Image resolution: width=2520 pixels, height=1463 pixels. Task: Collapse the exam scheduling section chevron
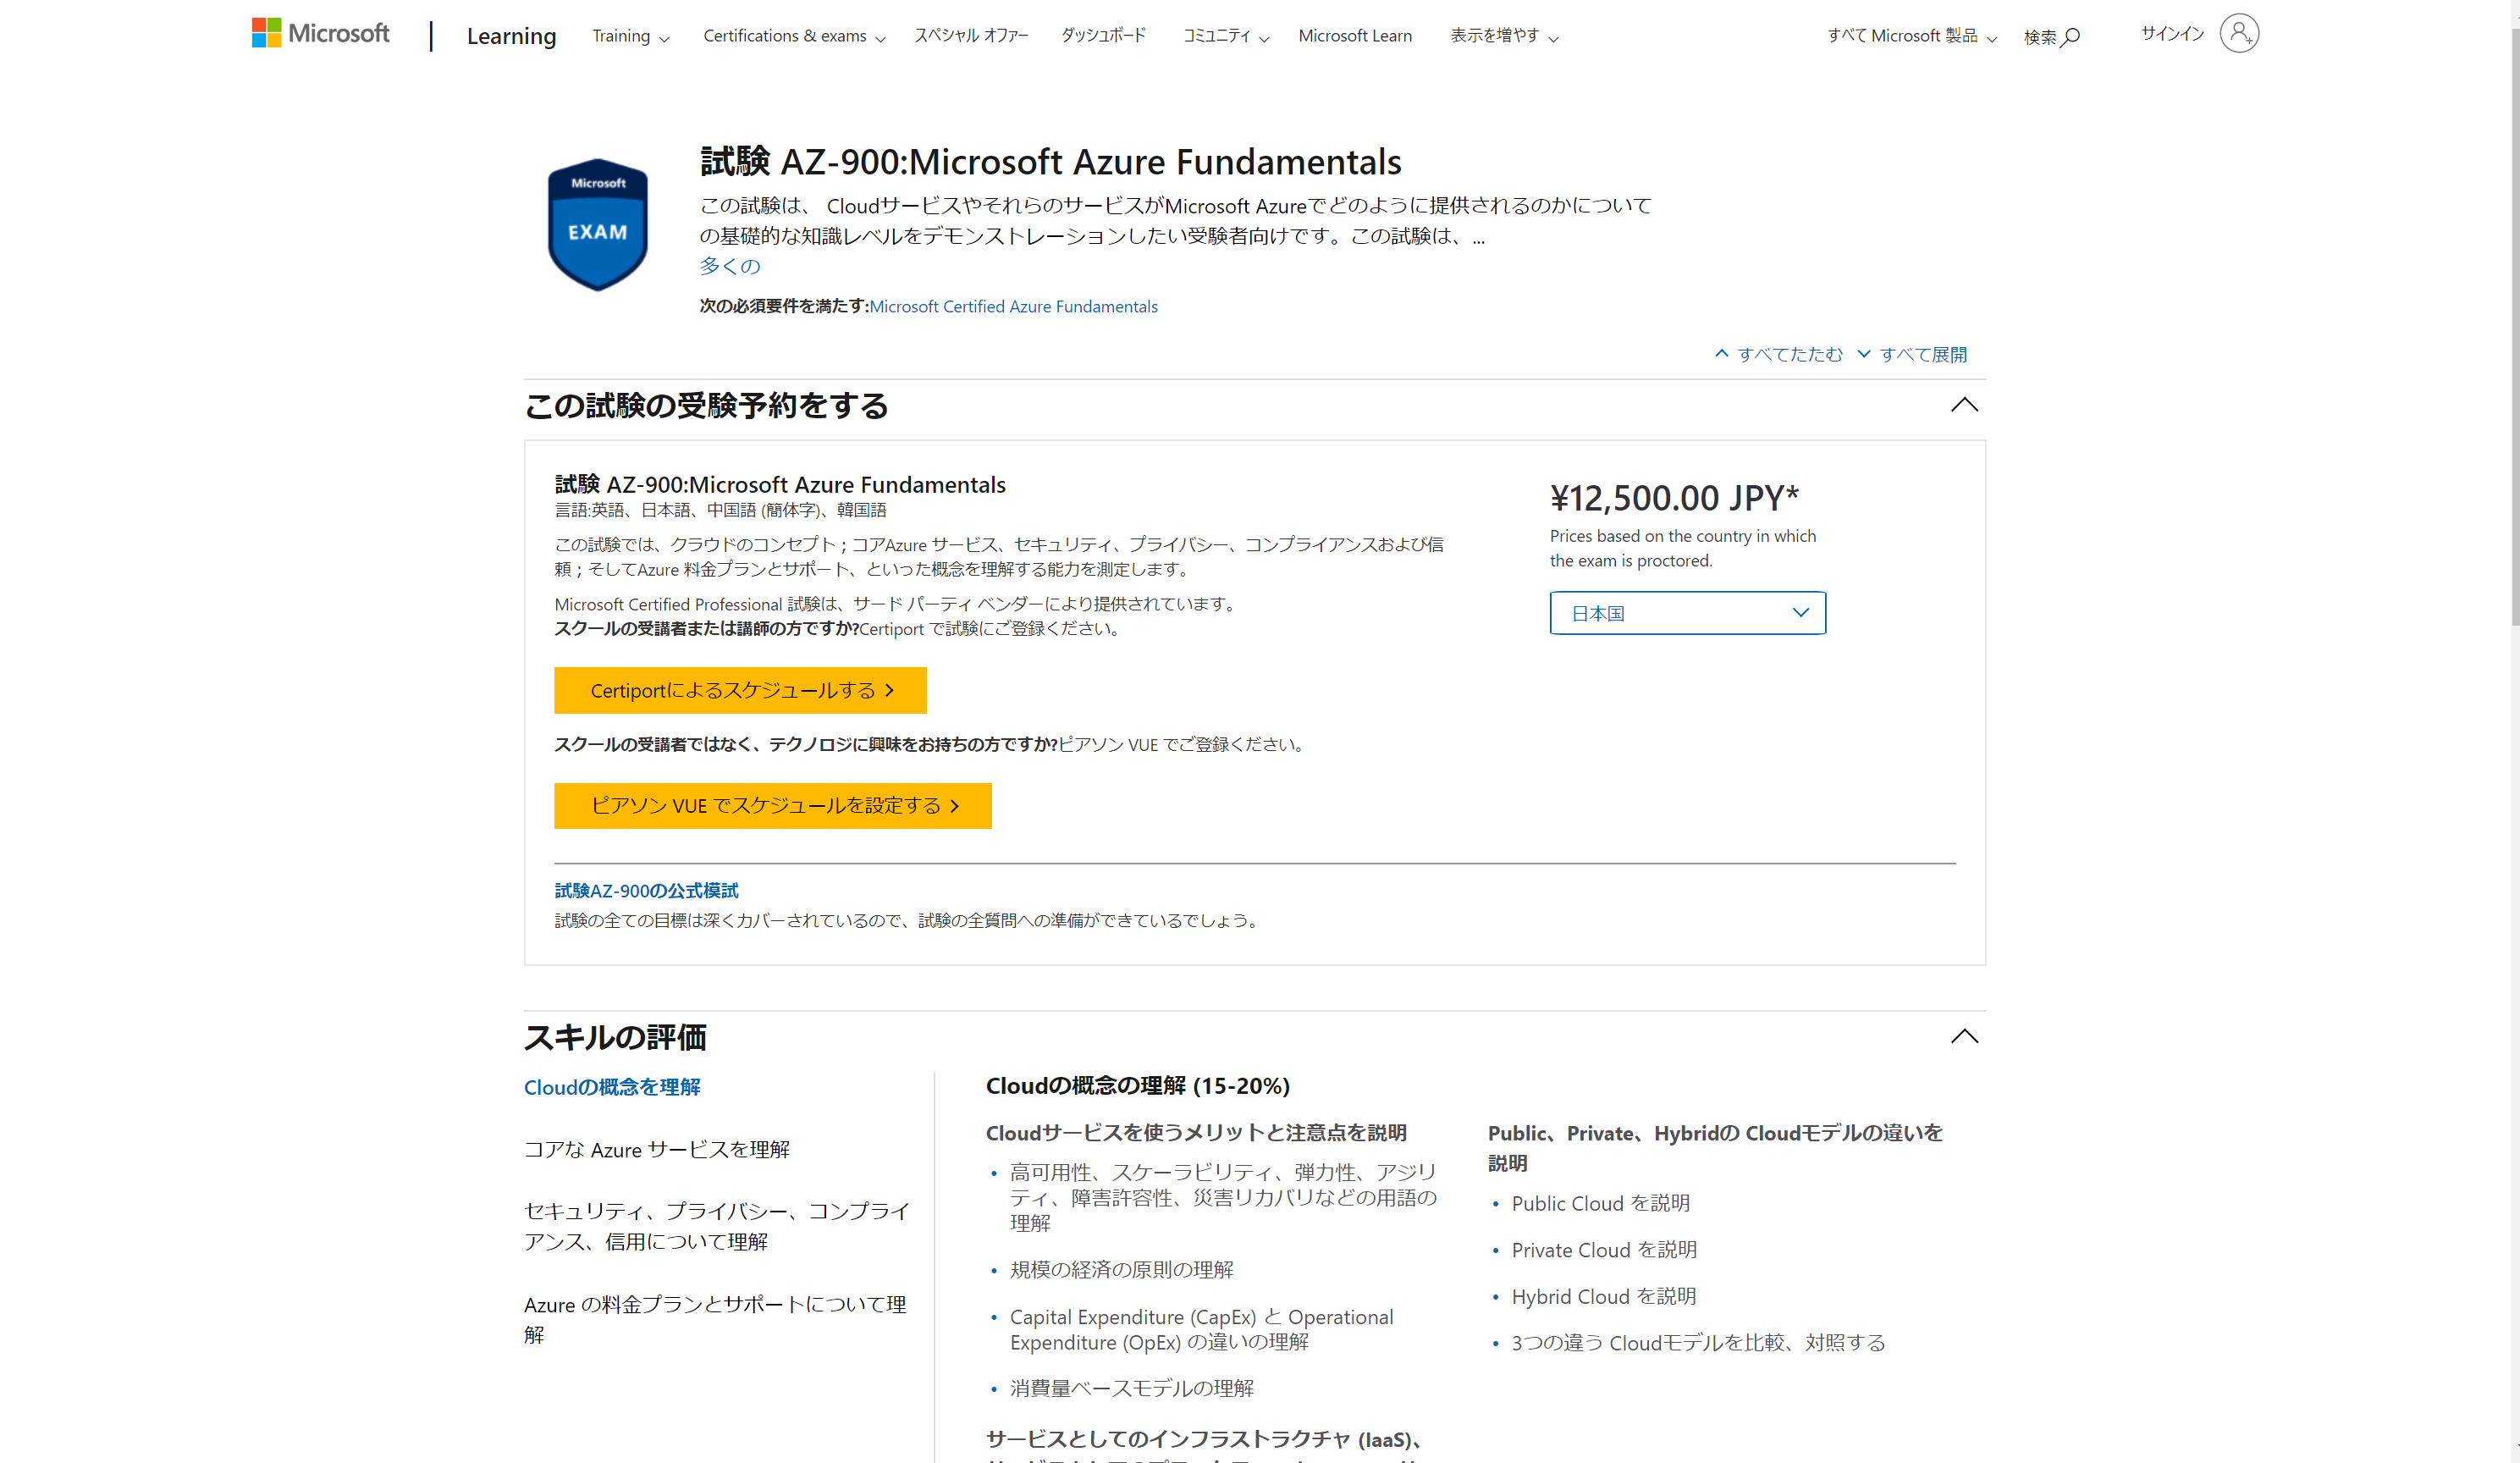pos(1964,405)
